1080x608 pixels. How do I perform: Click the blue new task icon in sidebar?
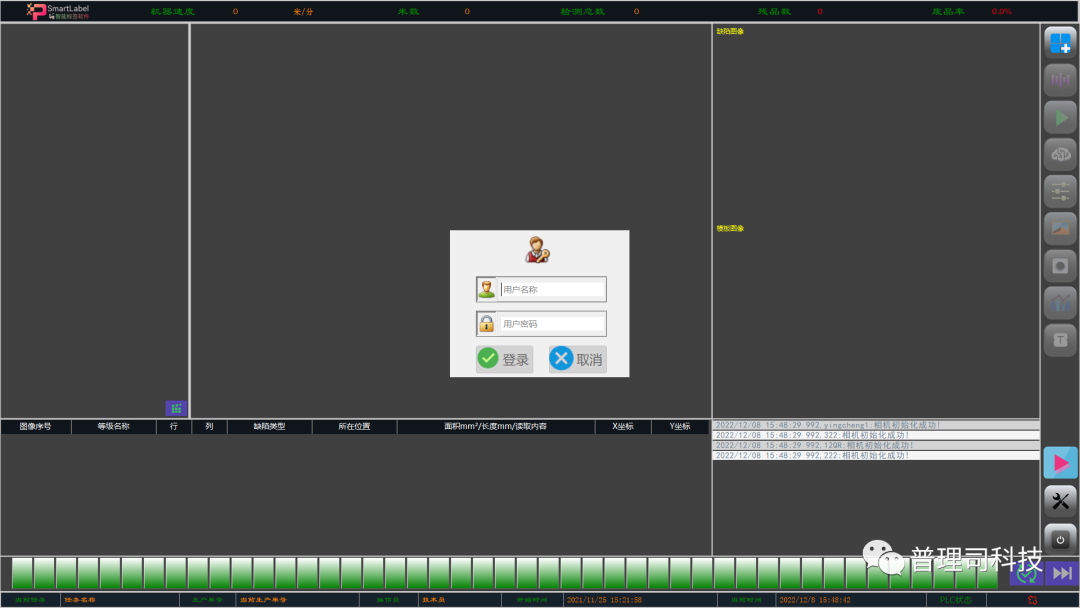[1060, 43]
